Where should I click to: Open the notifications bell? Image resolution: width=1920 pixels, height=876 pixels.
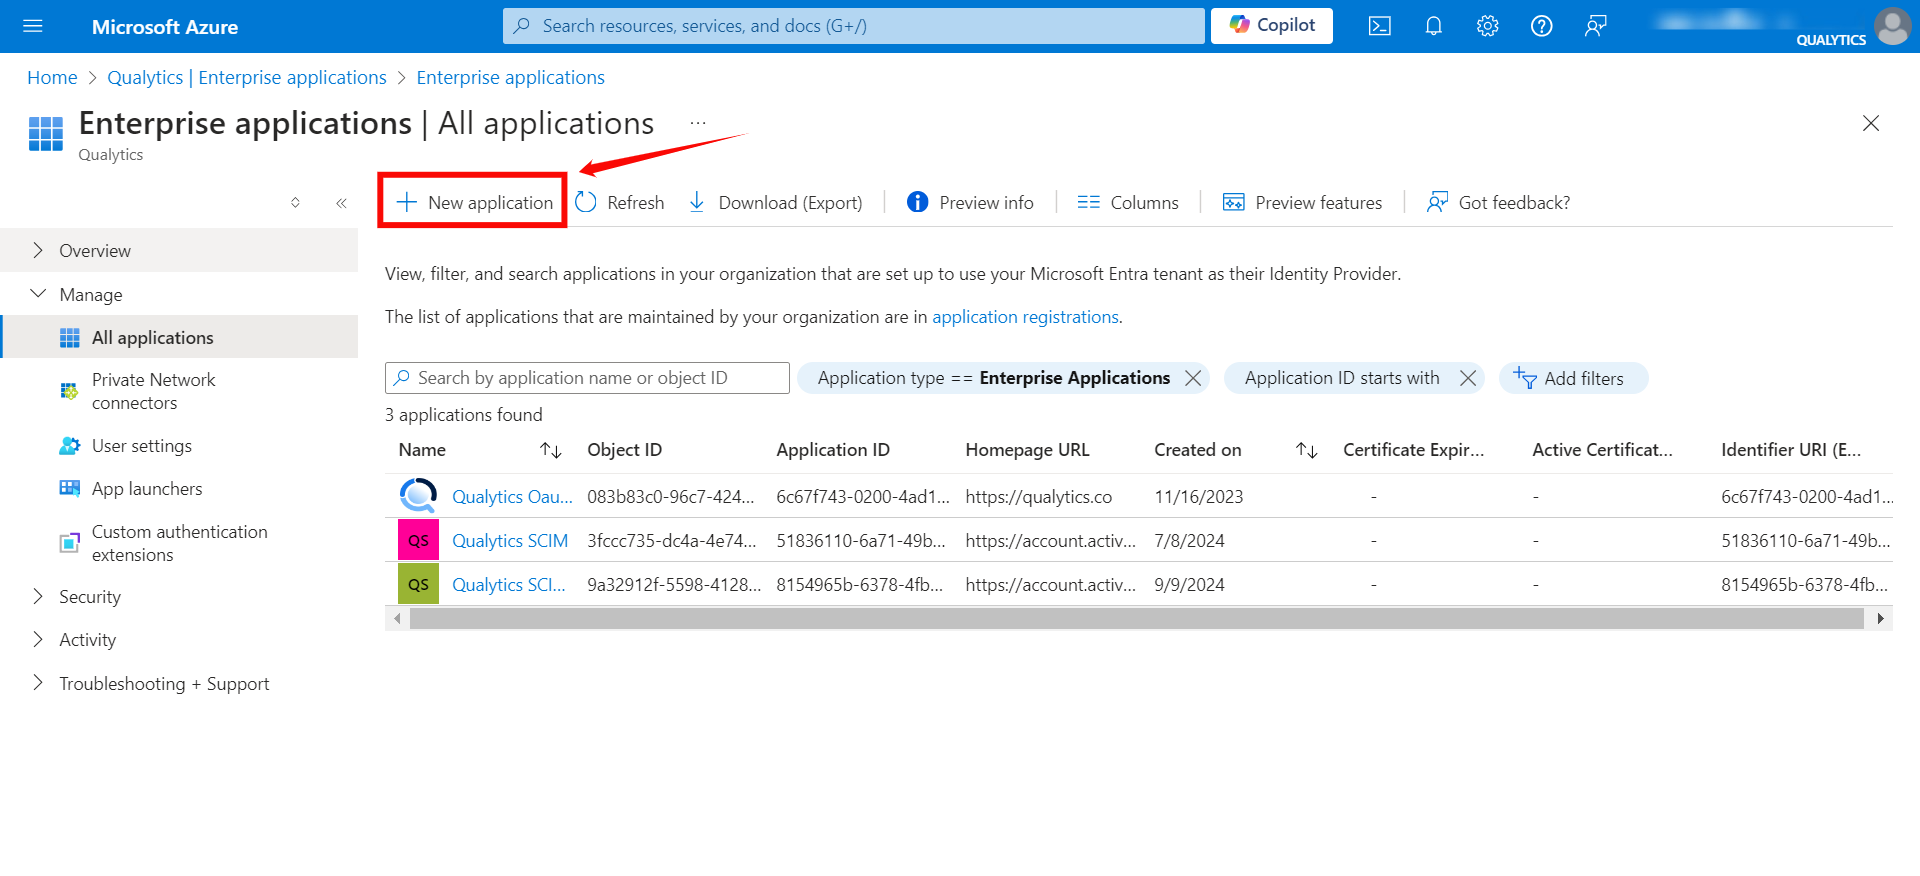[x=1434, y=26]
